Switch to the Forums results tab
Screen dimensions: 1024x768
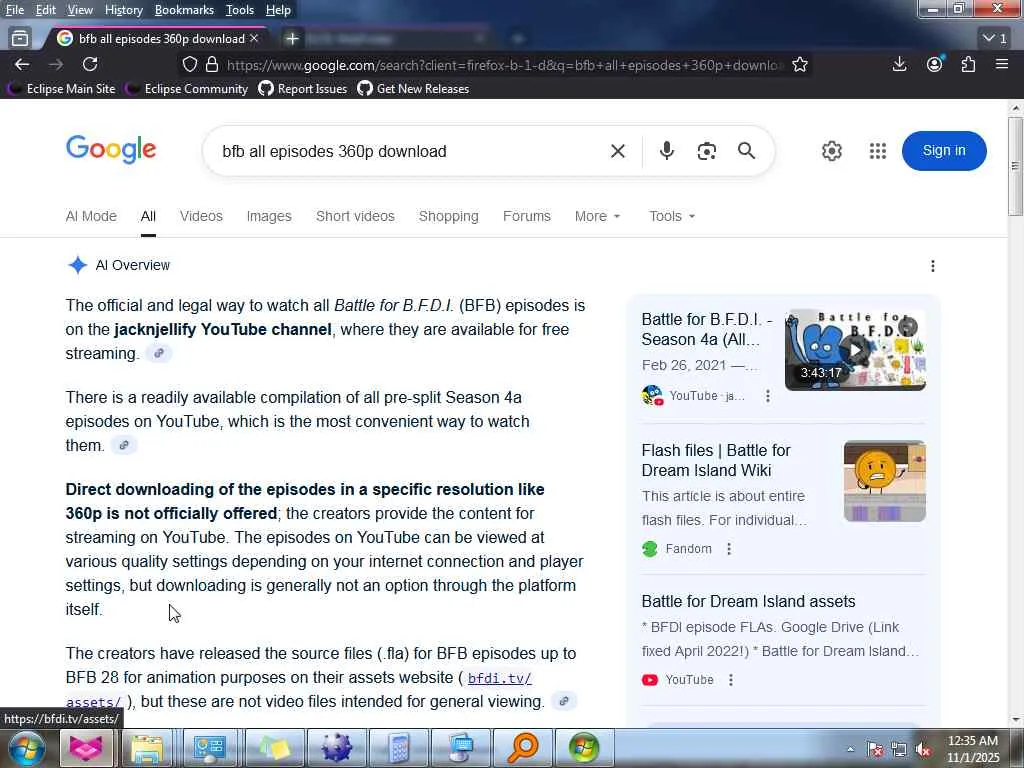point(526,216)
